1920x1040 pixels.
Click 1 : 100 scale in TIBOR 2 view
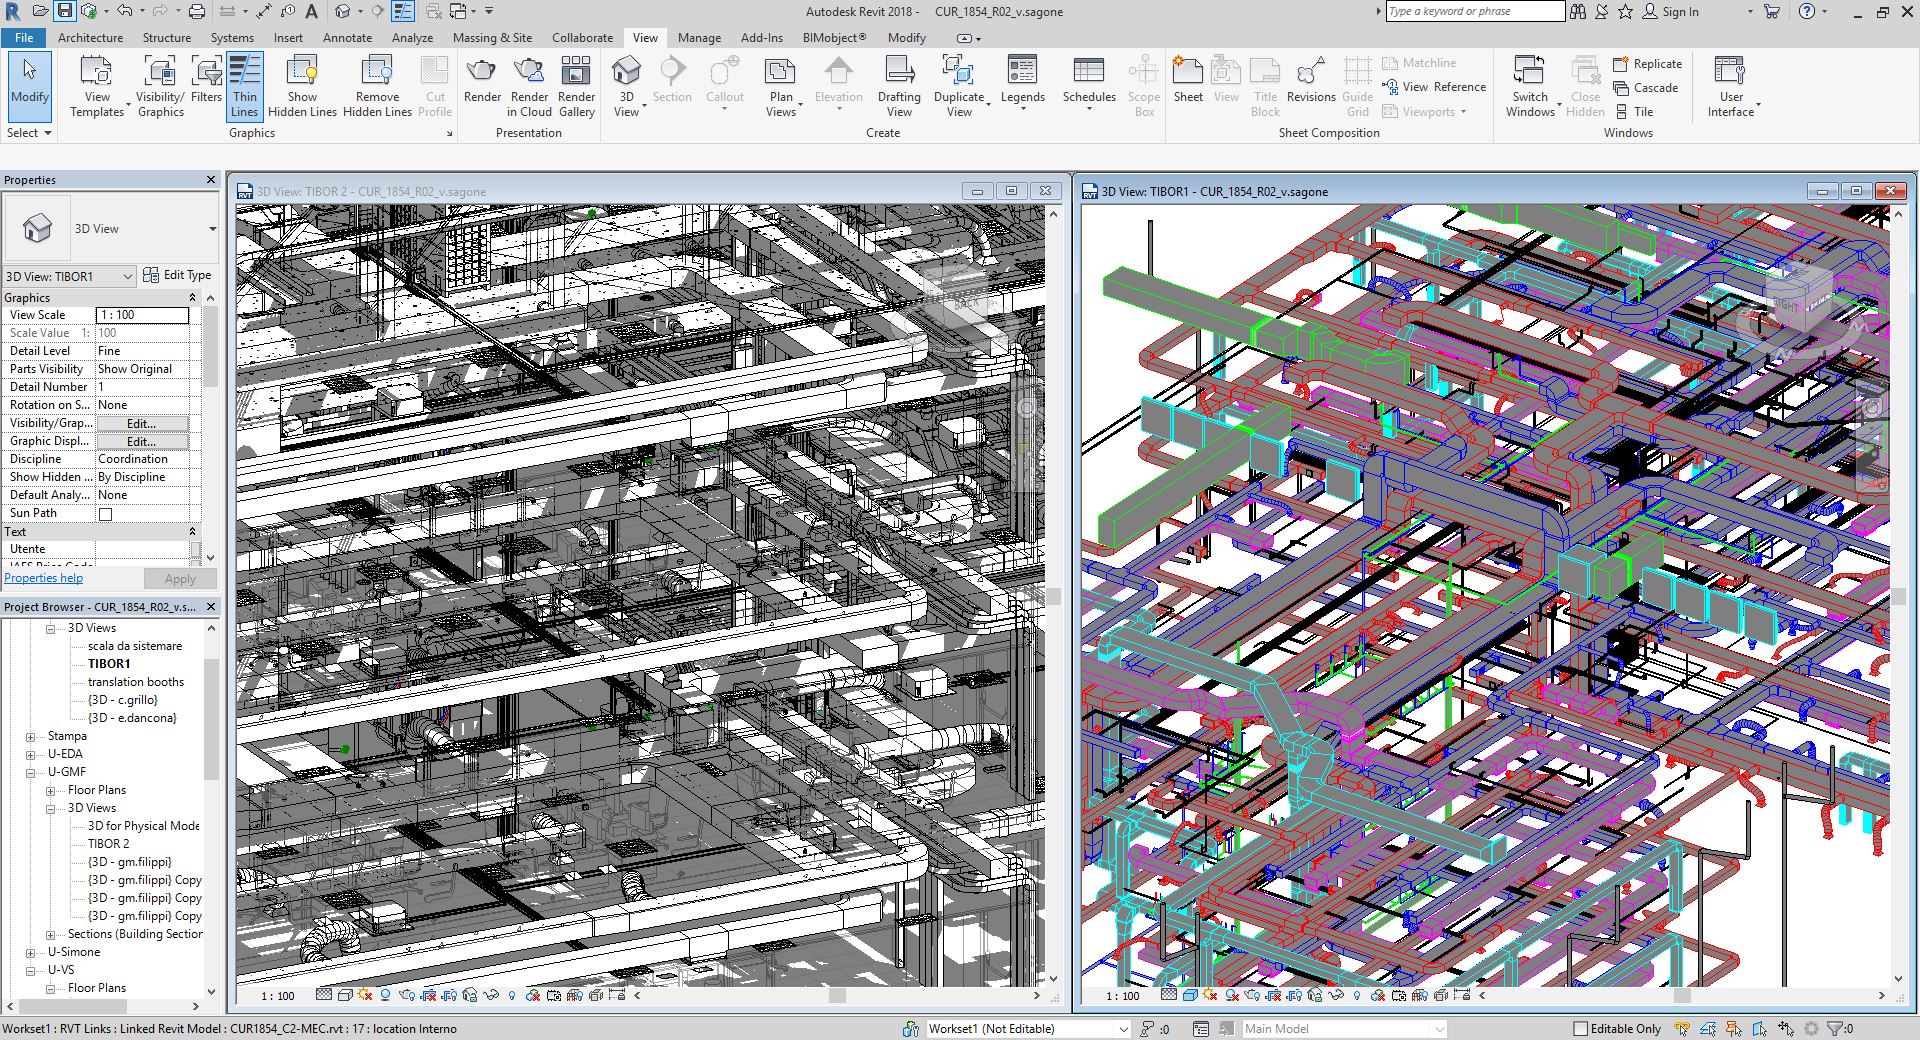coord(278,996)
